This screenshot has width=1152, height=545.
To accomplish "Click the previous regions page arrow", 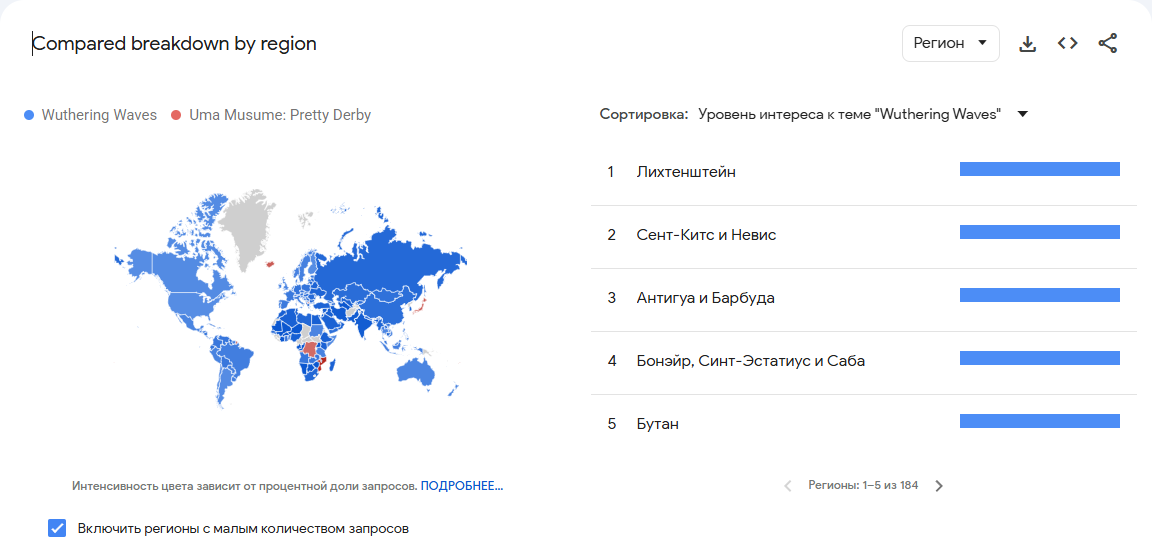I will pos(788,486).
